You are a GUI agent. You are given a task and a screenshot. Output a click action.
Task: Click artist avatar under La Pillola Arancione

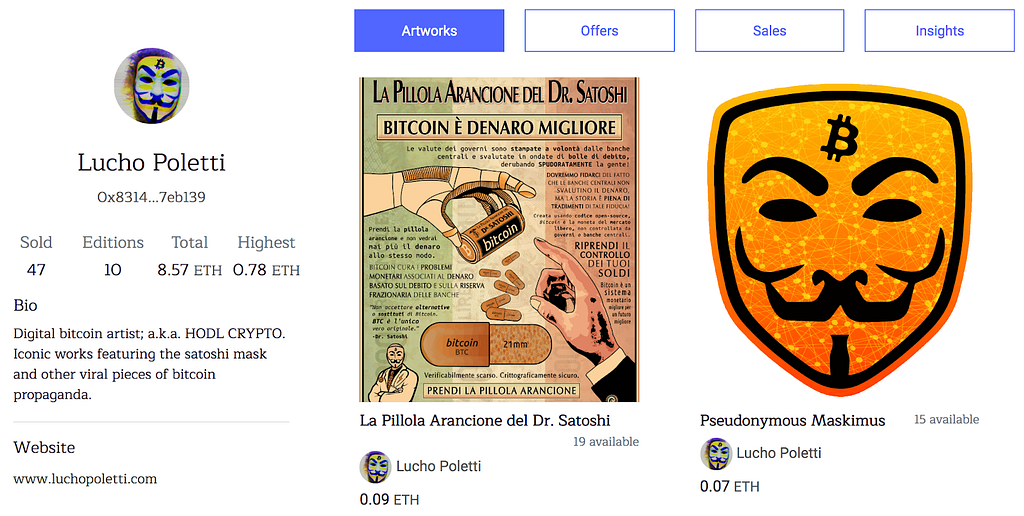tap(376, 466)
